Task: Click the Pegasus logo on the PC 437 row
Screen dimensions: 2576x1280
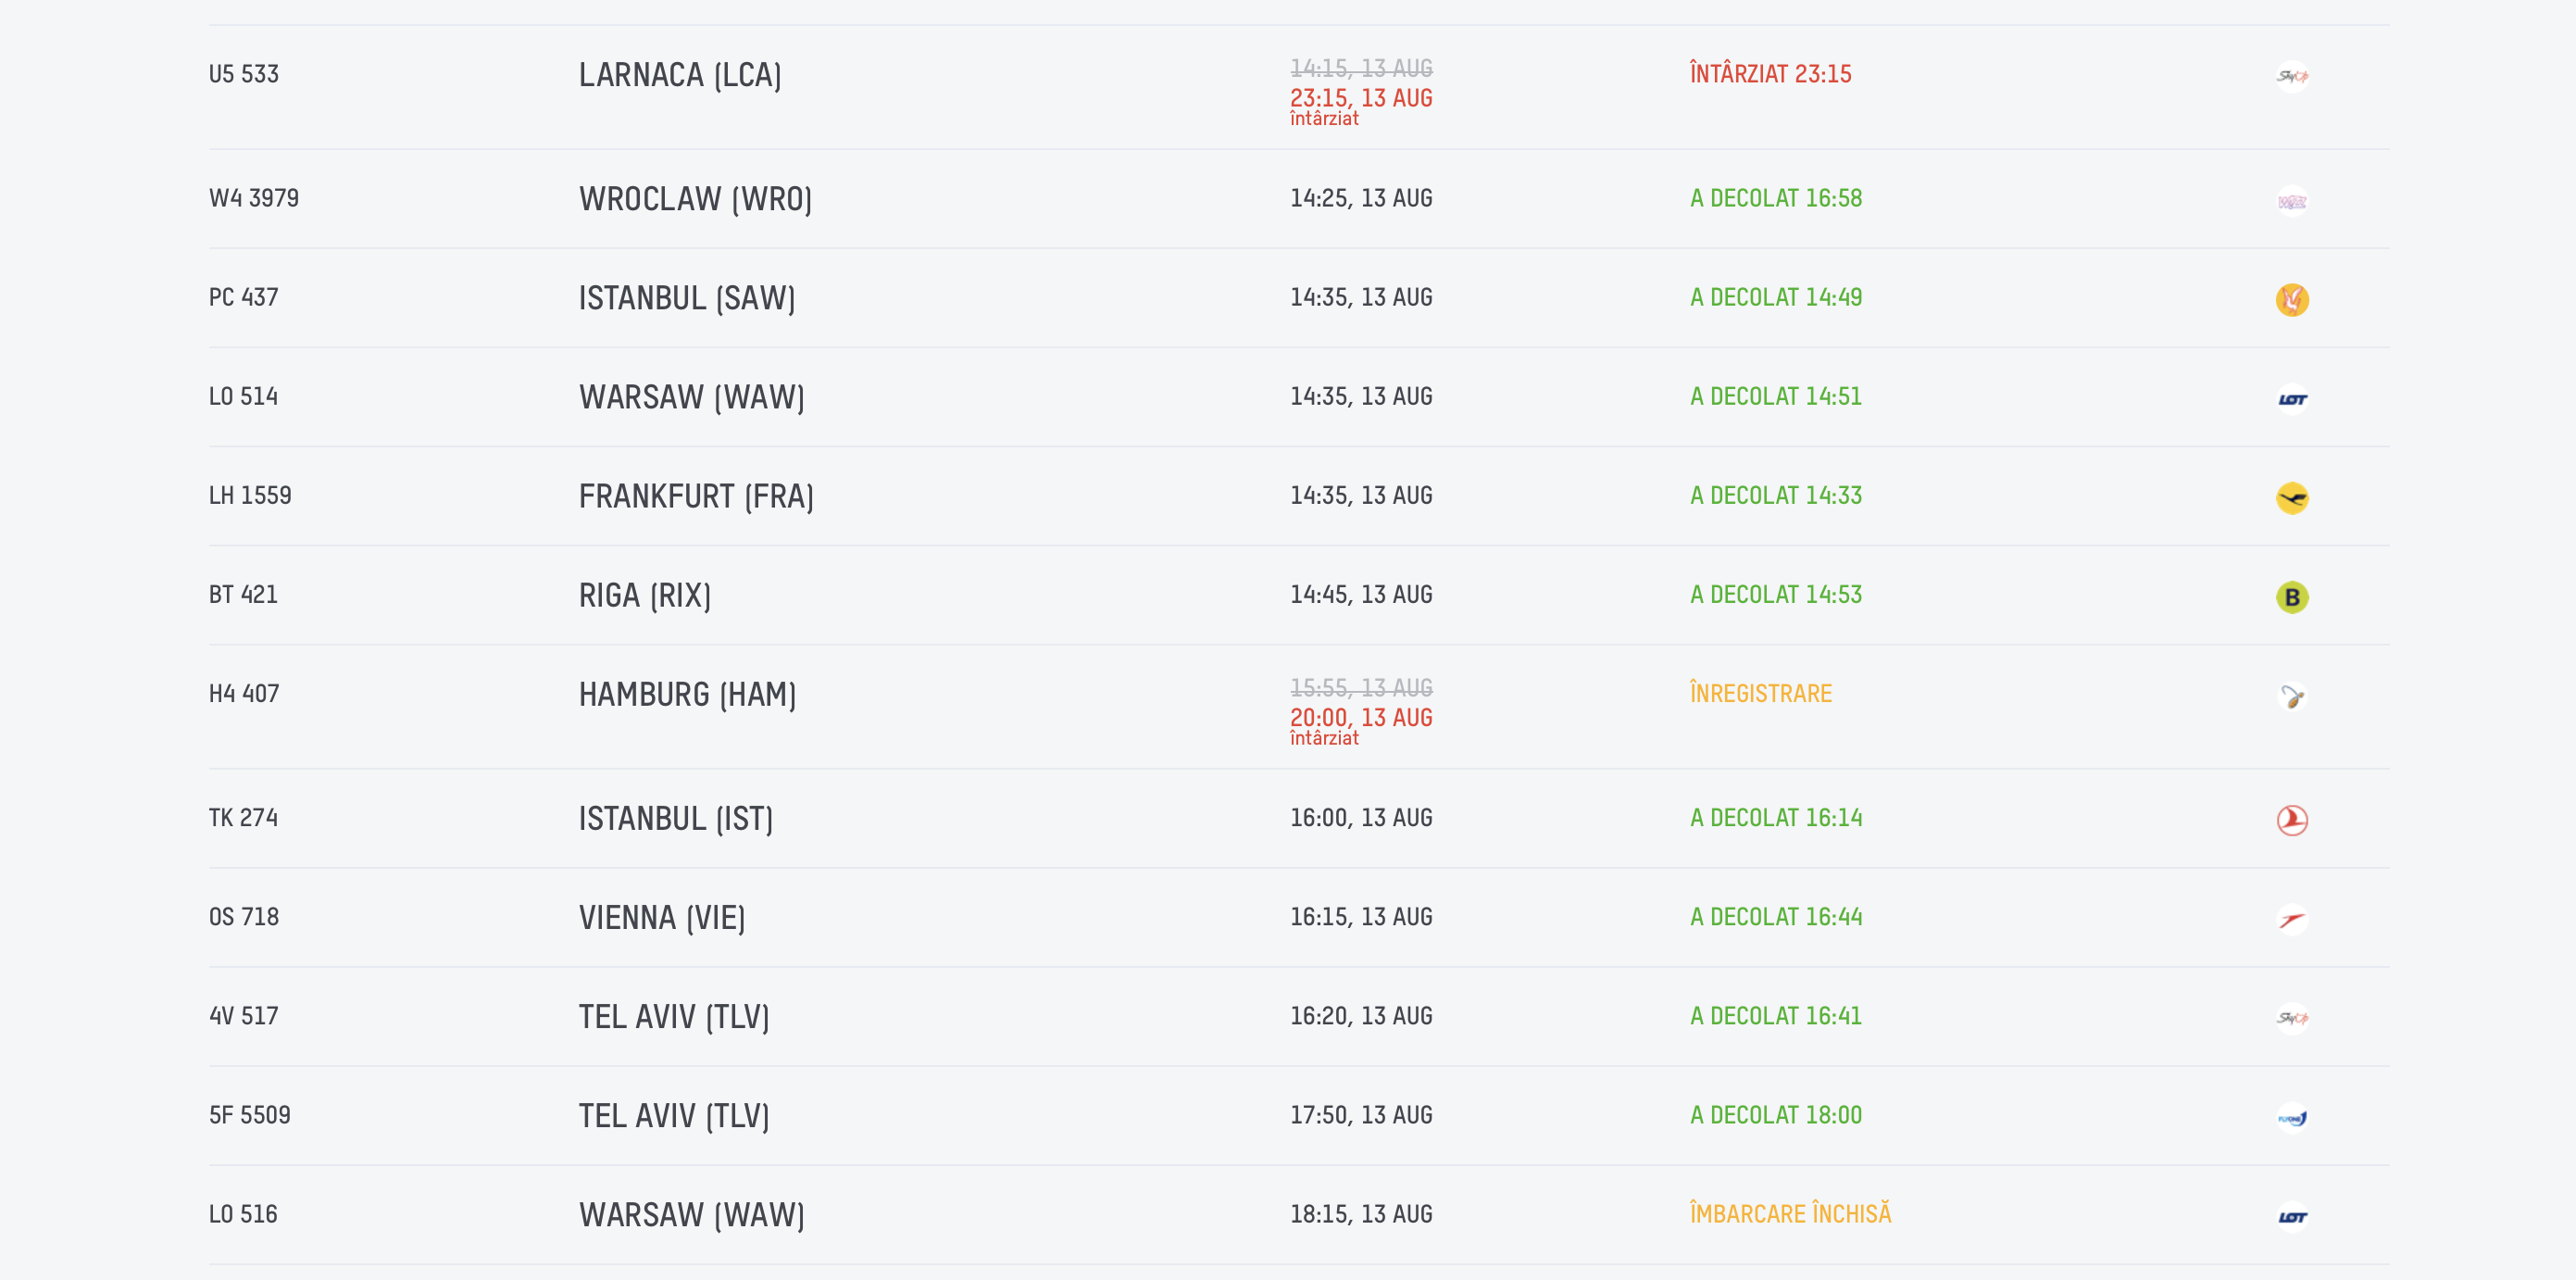Action: click(x=2292, y=300)
